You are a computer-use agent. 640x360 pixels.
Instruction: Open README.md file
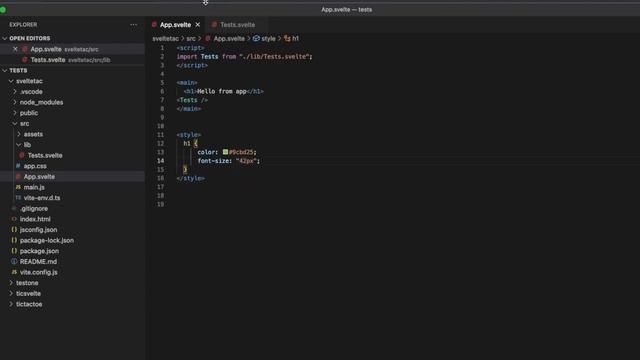click(x=38, y=261)
